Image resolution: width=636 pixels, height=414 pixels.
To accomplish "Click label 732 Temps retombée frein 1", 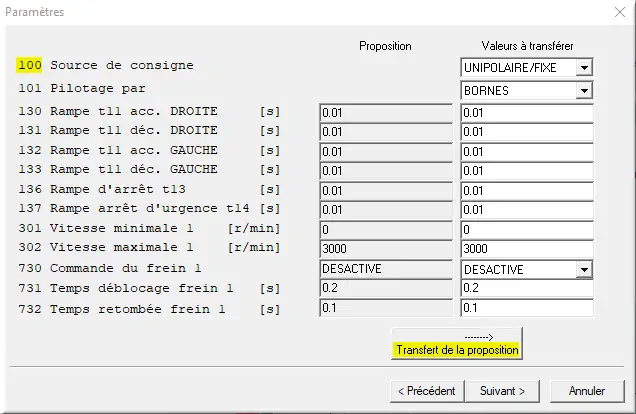I will (x=122, y=309).
